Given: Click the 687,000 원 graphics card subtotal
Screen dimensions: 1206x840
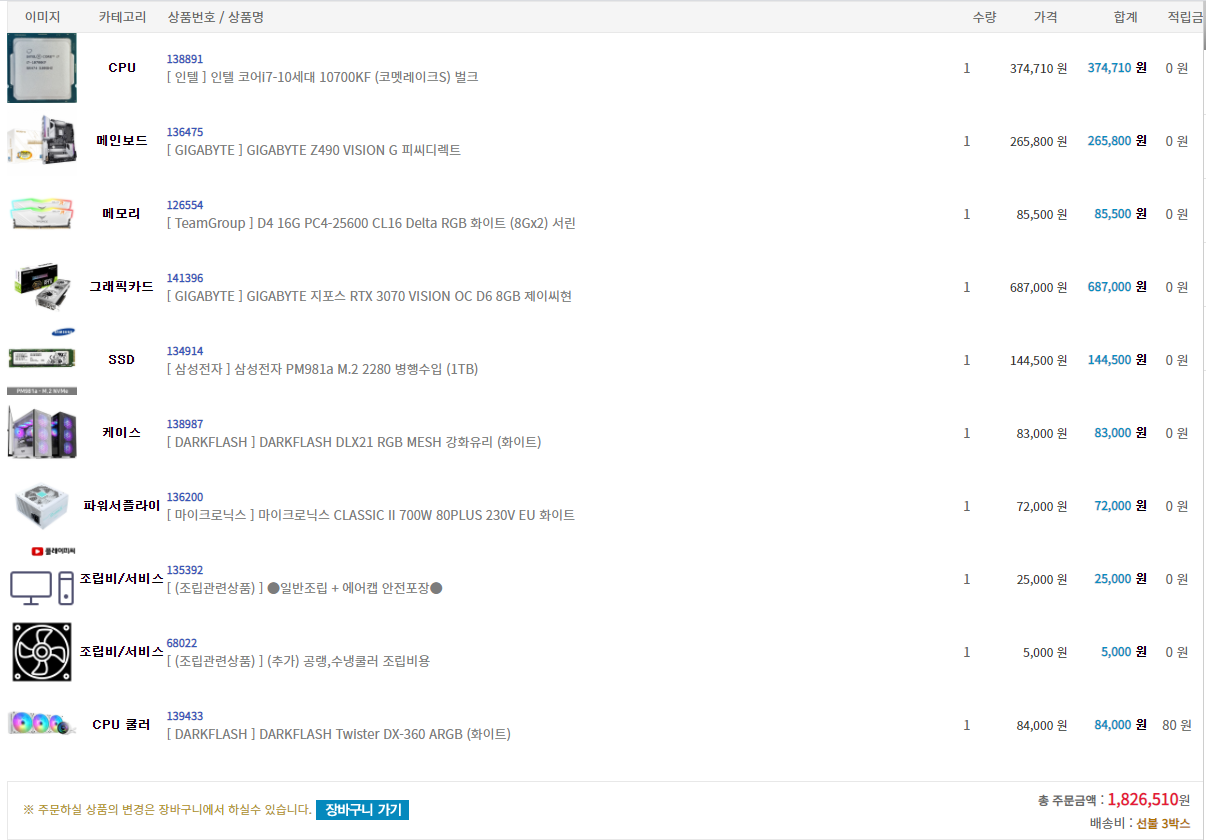Looking at the screenshot, I should click(x=1117, y=287).
